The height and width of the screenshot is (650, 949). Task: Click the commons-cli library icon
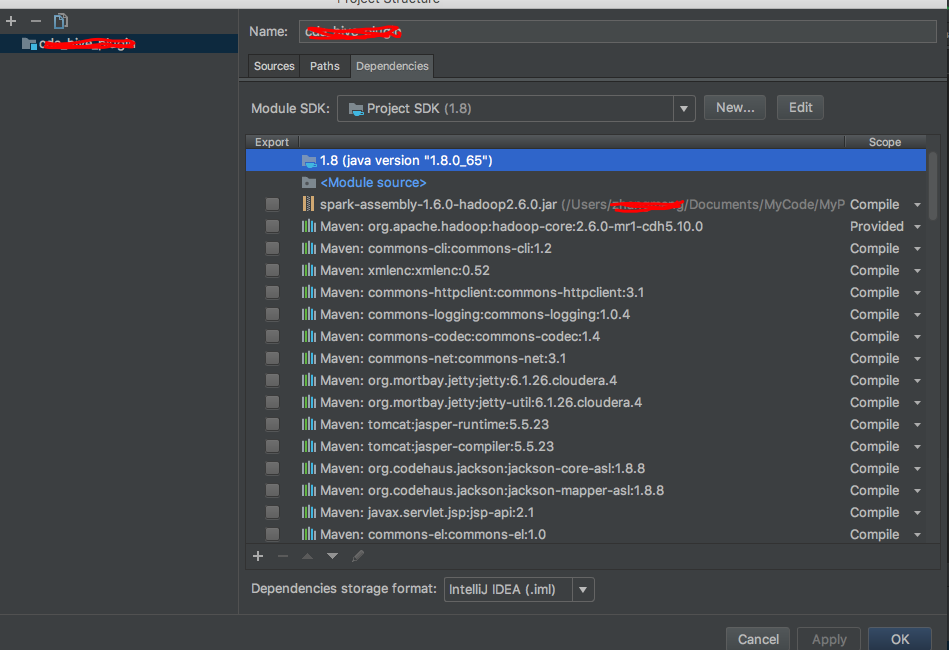coord(309,248)
